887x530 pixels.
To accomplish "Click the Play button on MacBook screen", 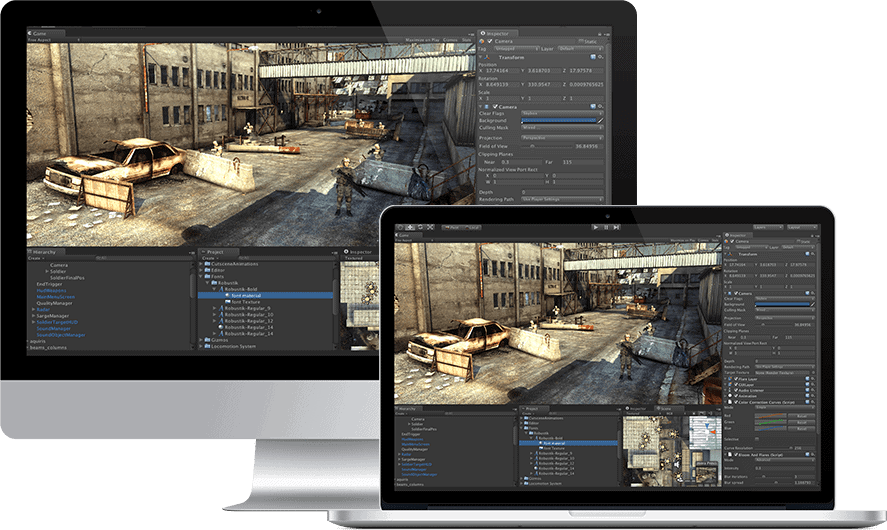I will (x=596, y=227).
